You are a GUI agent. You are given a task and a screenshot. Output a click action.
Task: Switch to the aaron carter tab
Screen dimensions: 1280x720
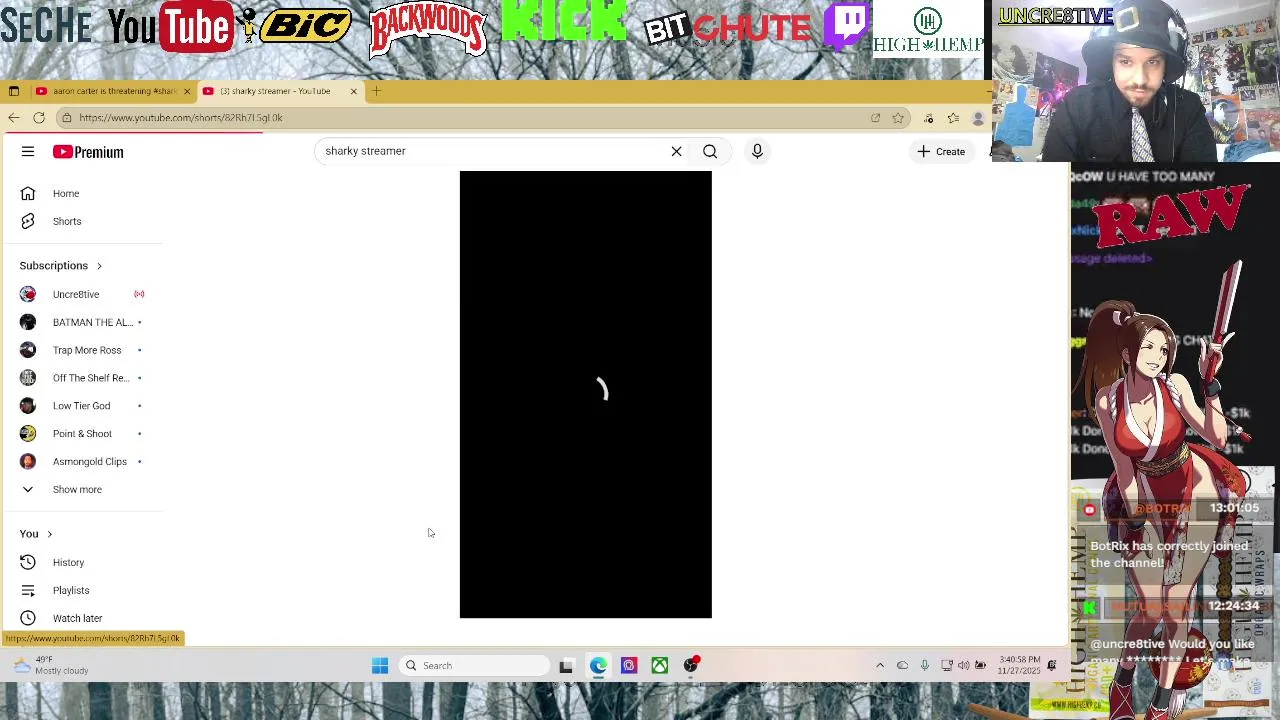pyautogui.click(x=112, y=91)
